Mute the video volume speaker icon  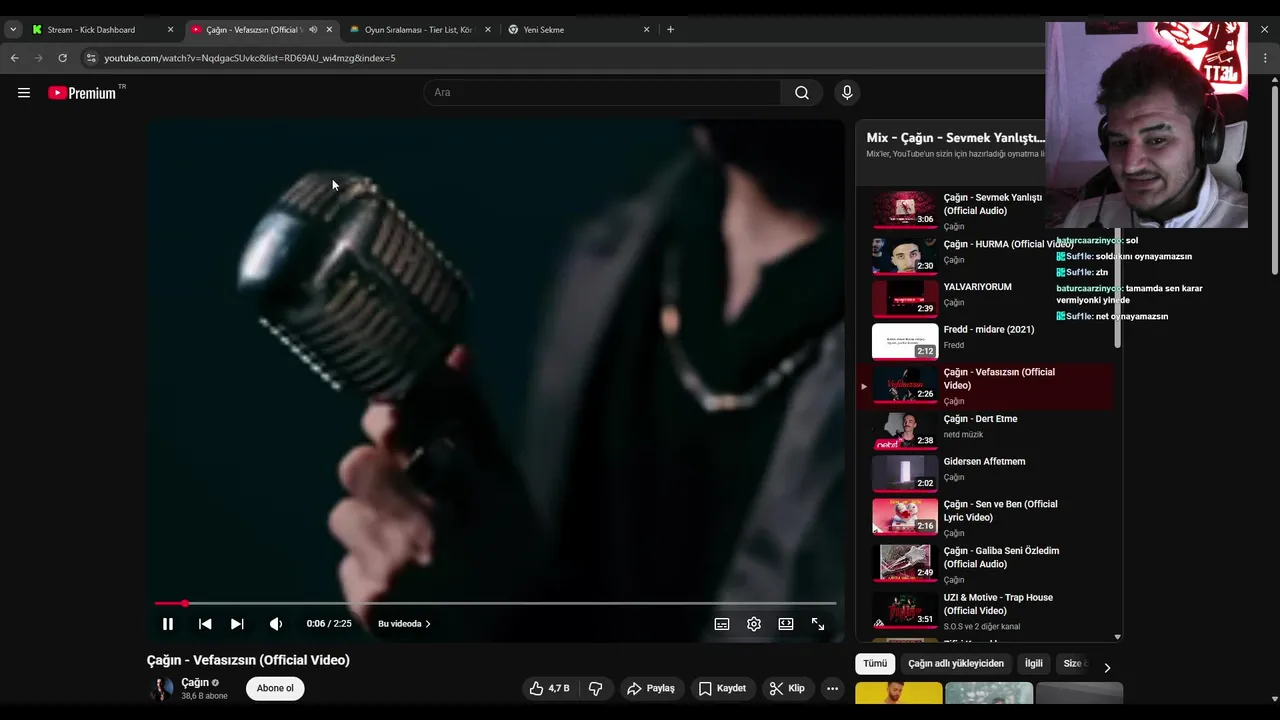[x=276, y=624]
